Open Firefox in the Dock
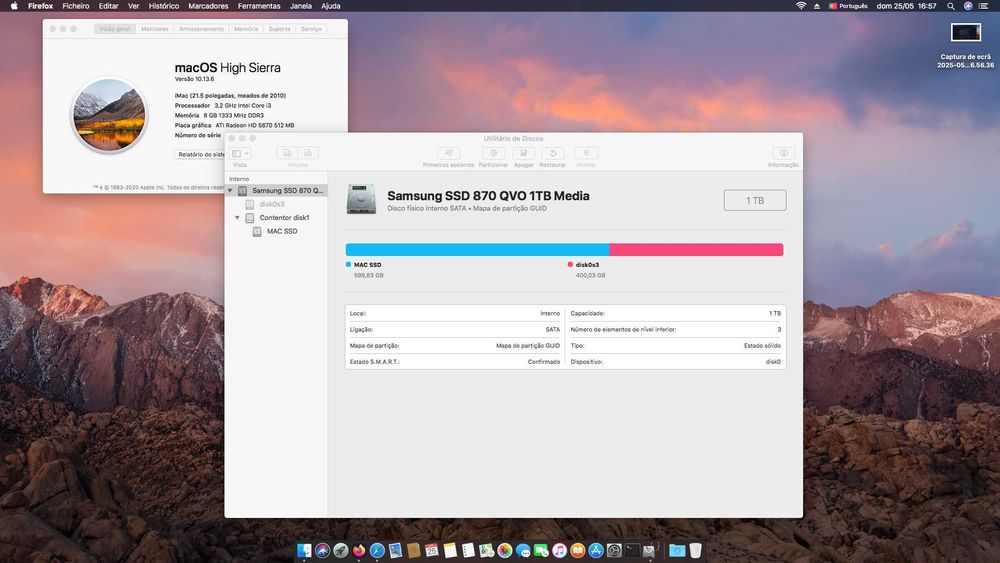This screenshot has height=563, width=1000. pos(359,550)
